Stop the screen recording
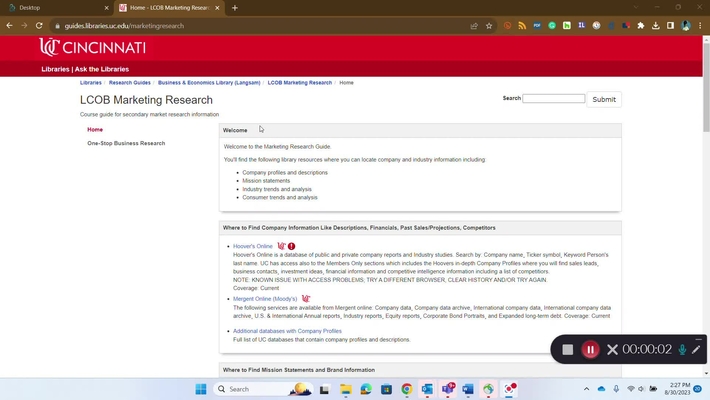Viewport: 710px width, 400px height. (567, 350)
